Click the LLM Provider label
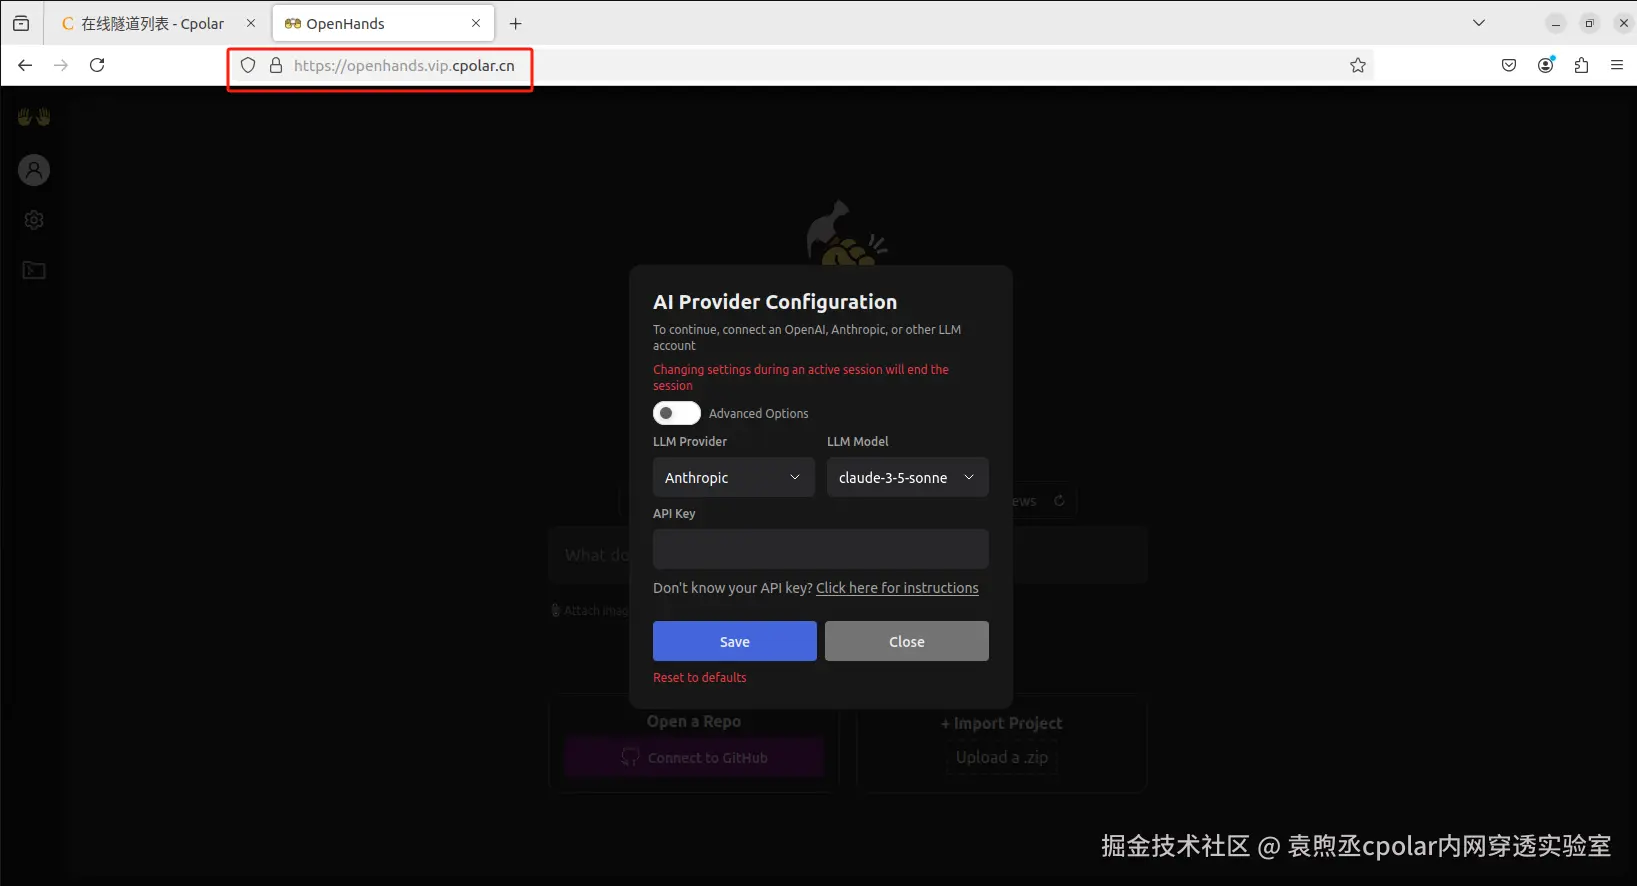The height and width of the screenshot is (886, 1637). click(690, 441)
